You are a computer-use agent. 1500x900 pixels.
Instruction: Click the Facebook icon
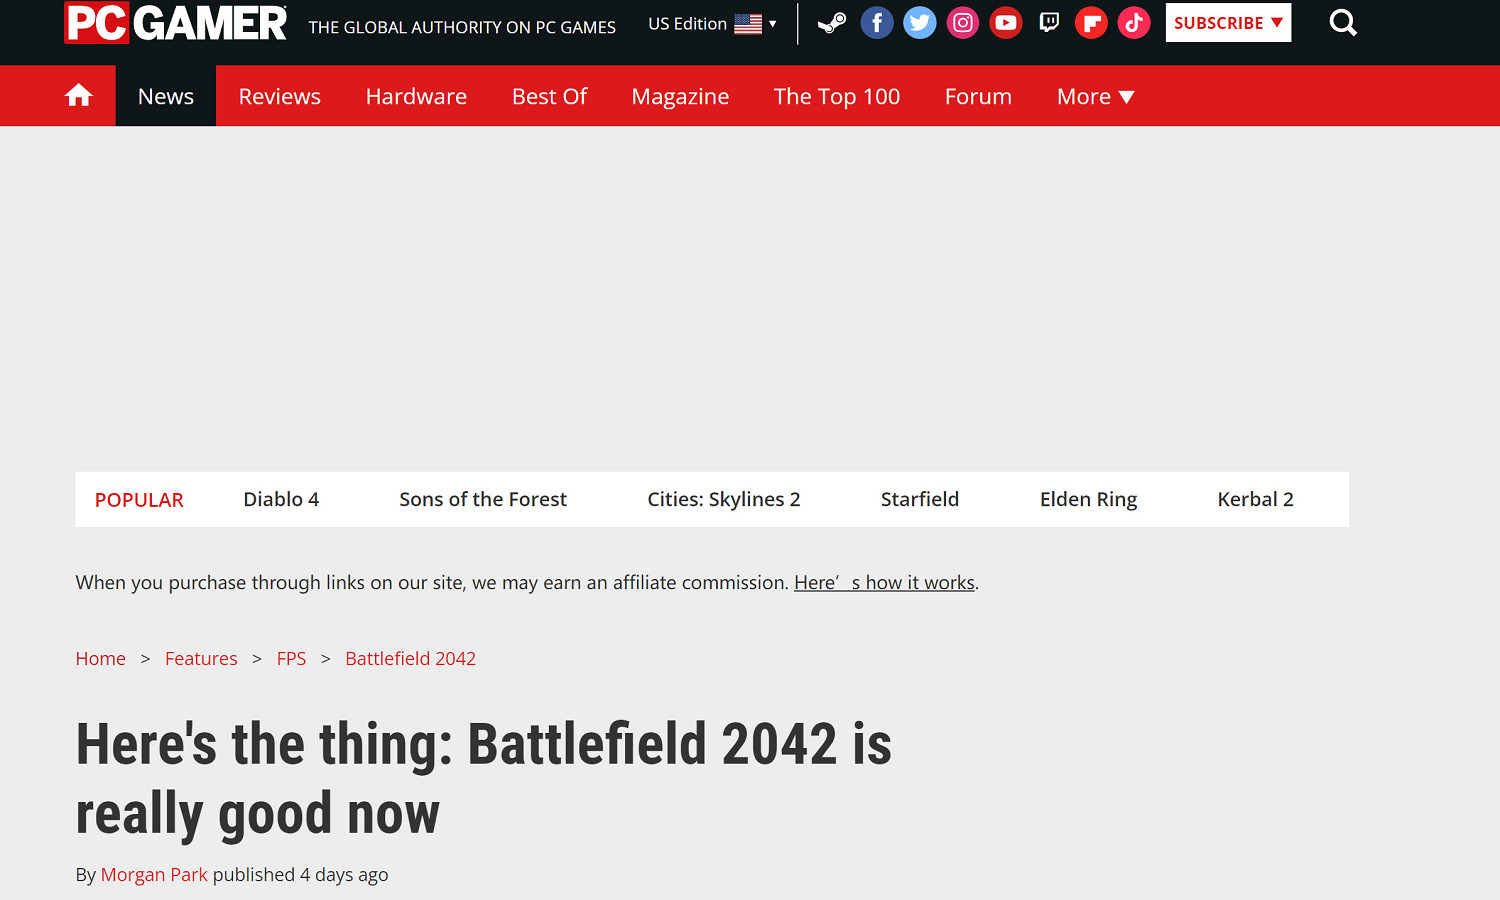877,22
